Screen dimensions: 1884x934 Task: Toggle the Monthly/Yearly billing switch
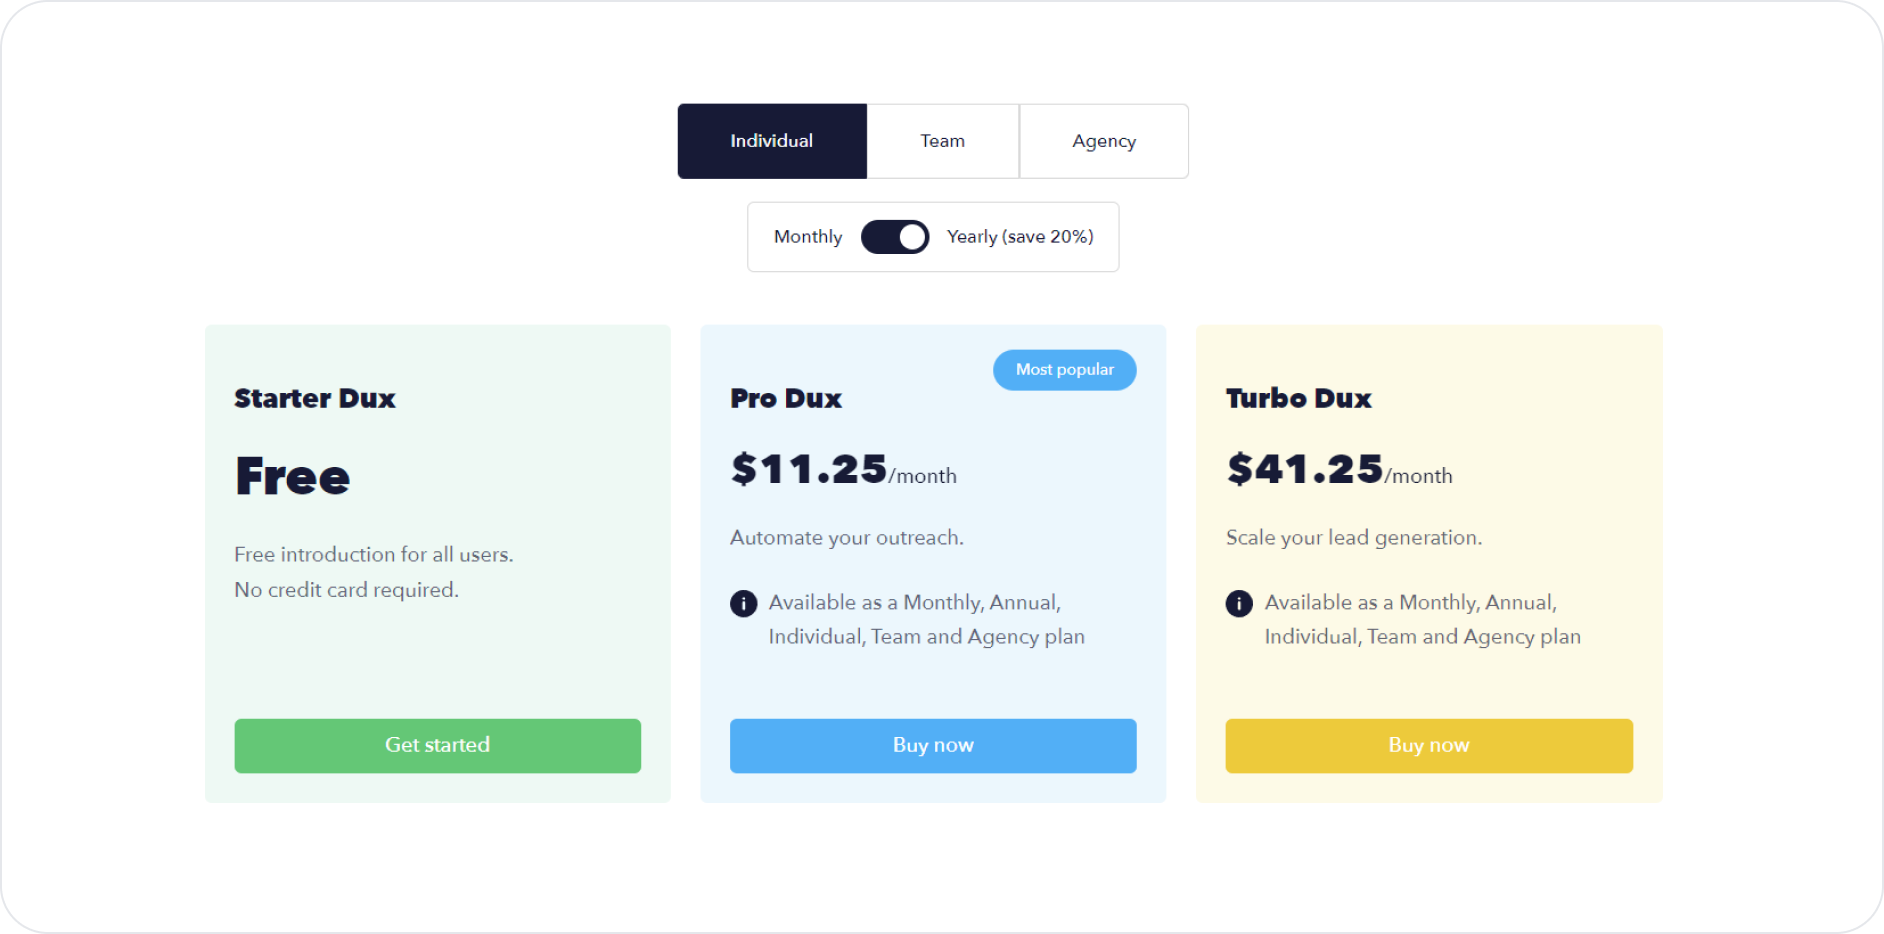coord(895,237)
